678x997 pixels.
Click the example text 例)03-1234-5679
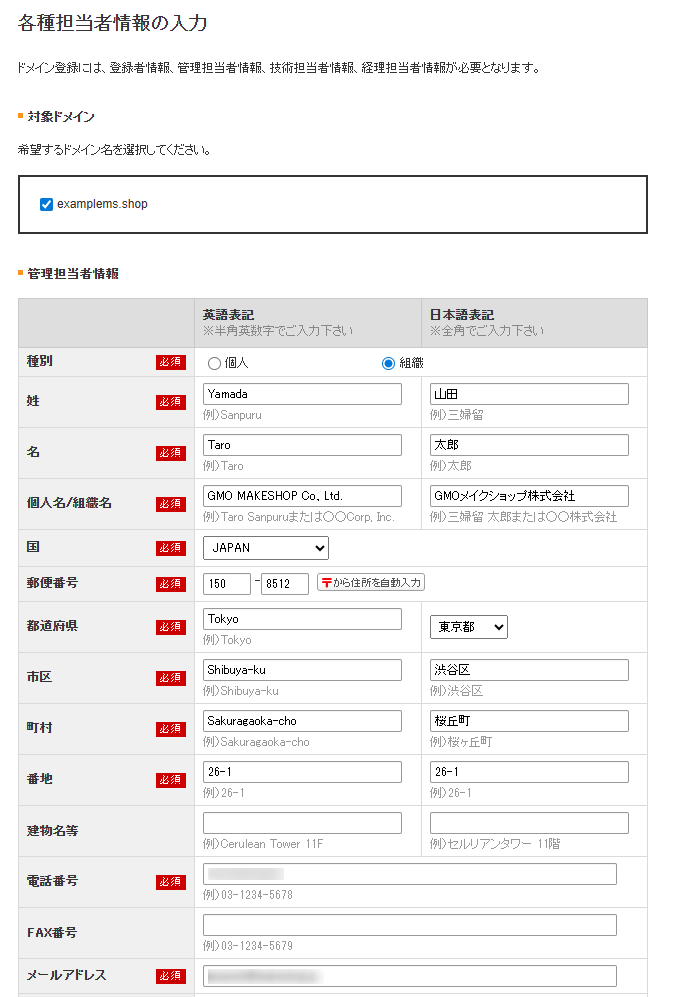(248, 945)
